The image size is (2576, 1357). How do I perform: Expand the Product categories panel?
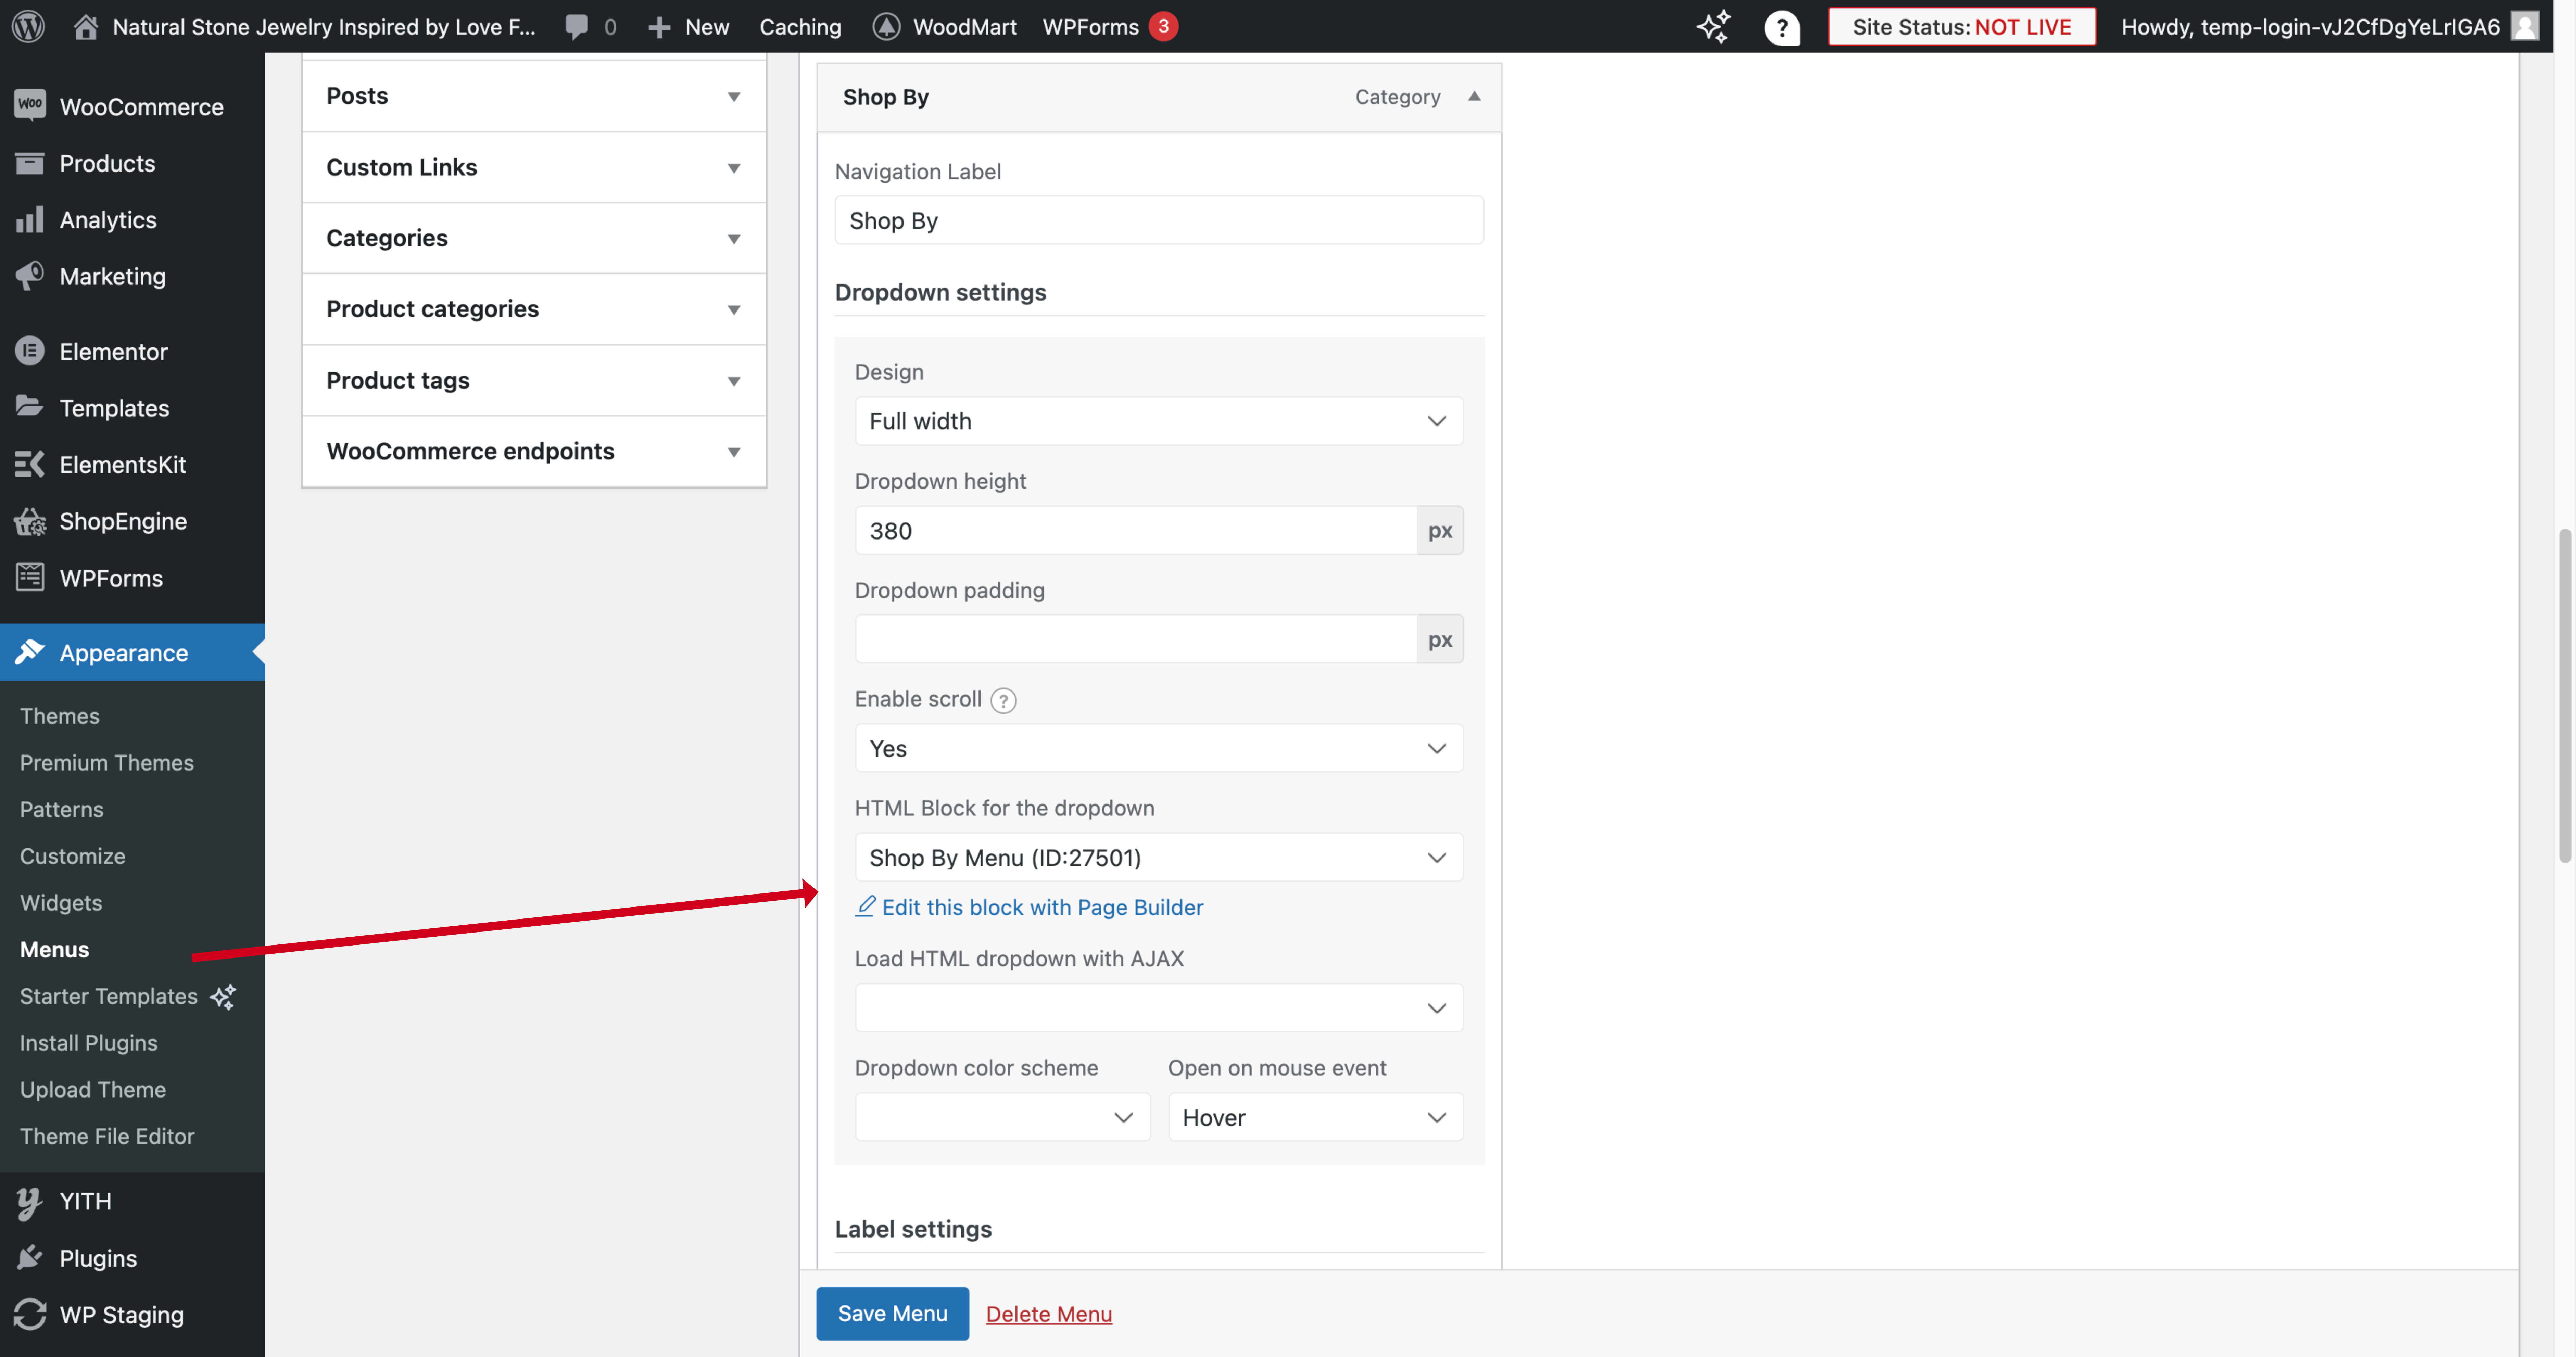tap(534, 309)
